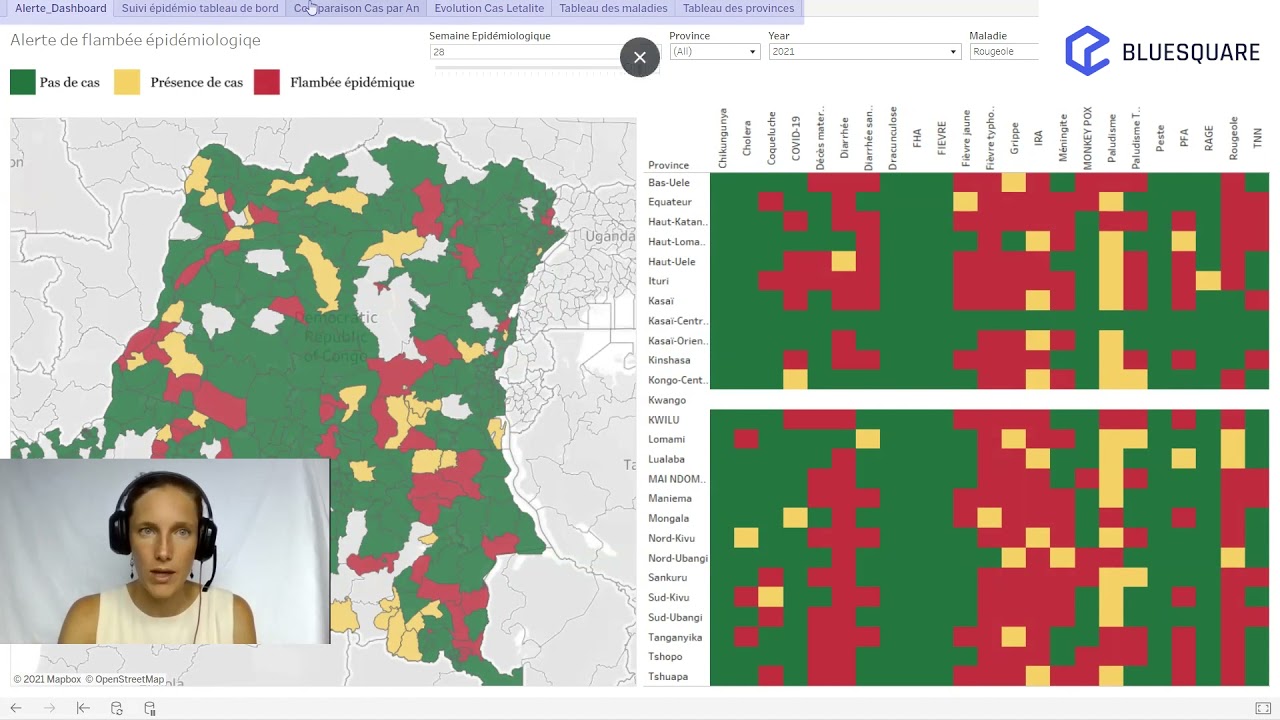
Task: Click the yellow Présence de cas legend swatch
Action: click(127, 82)
